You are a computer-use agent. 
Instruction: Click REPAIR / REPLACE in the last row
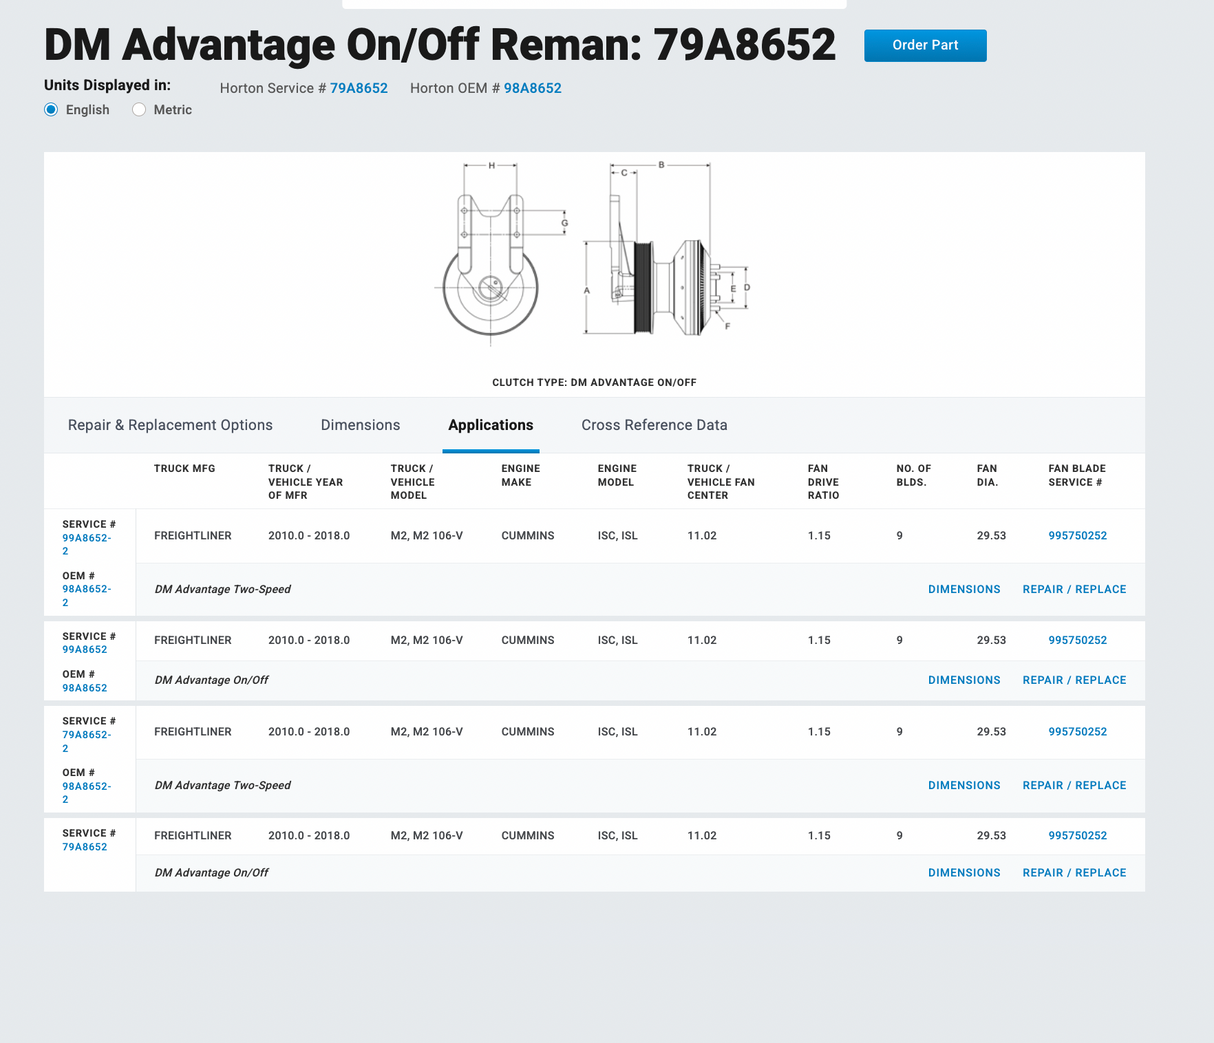pos(1073,873)
